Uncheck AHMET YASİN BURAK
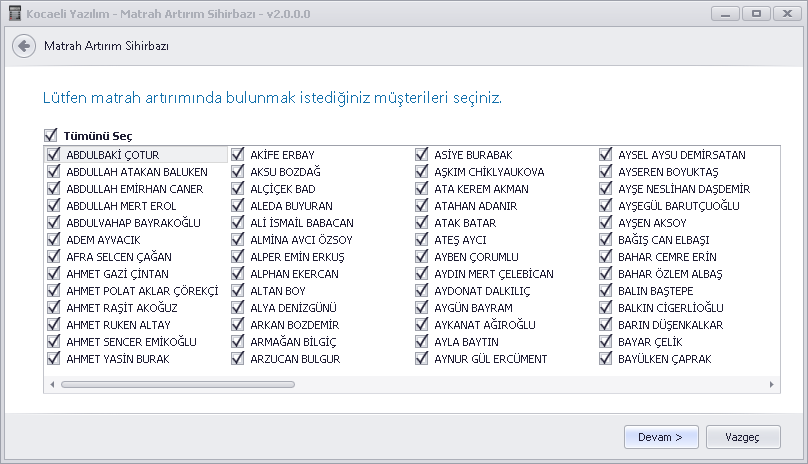 (54, 359)
